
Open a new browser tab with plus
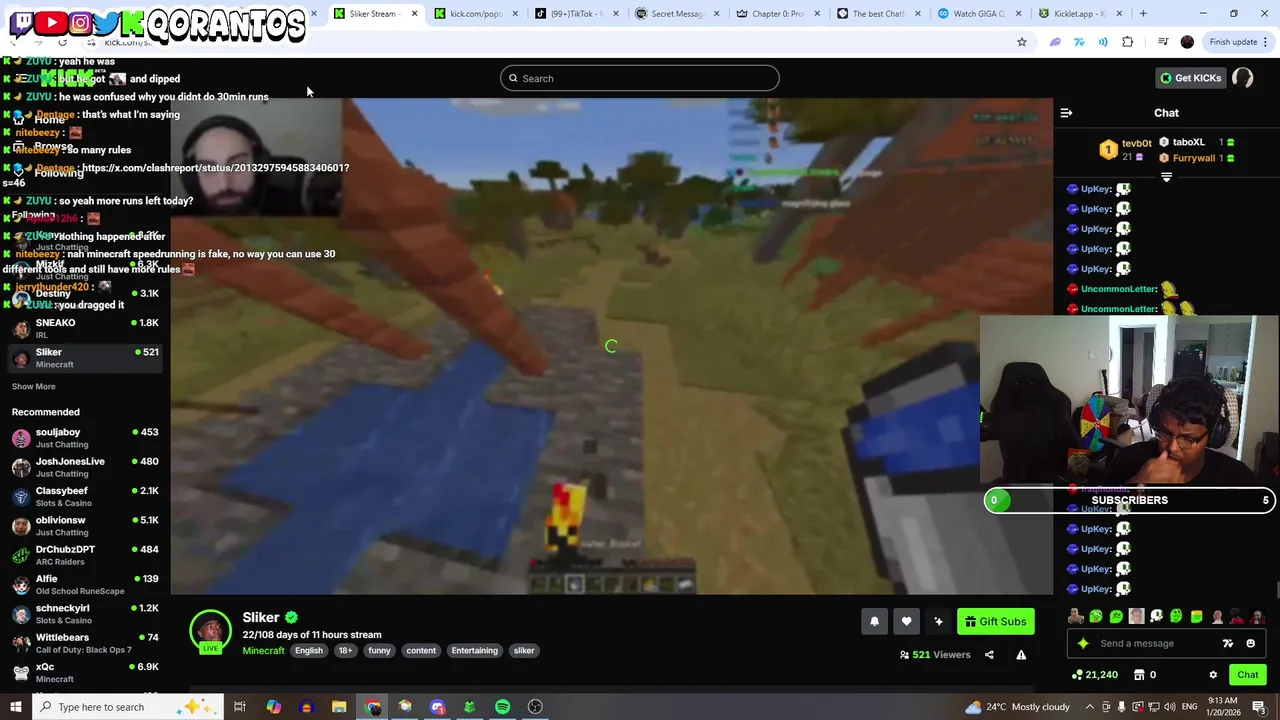[1143, 14]
